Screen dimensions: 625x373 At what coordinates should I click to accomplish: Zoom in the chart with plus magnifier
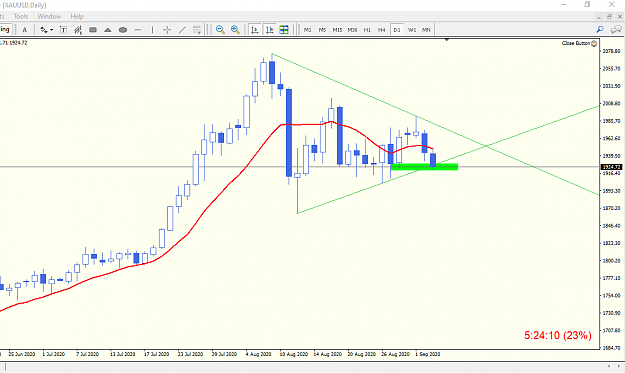click(x=235, y=30)
